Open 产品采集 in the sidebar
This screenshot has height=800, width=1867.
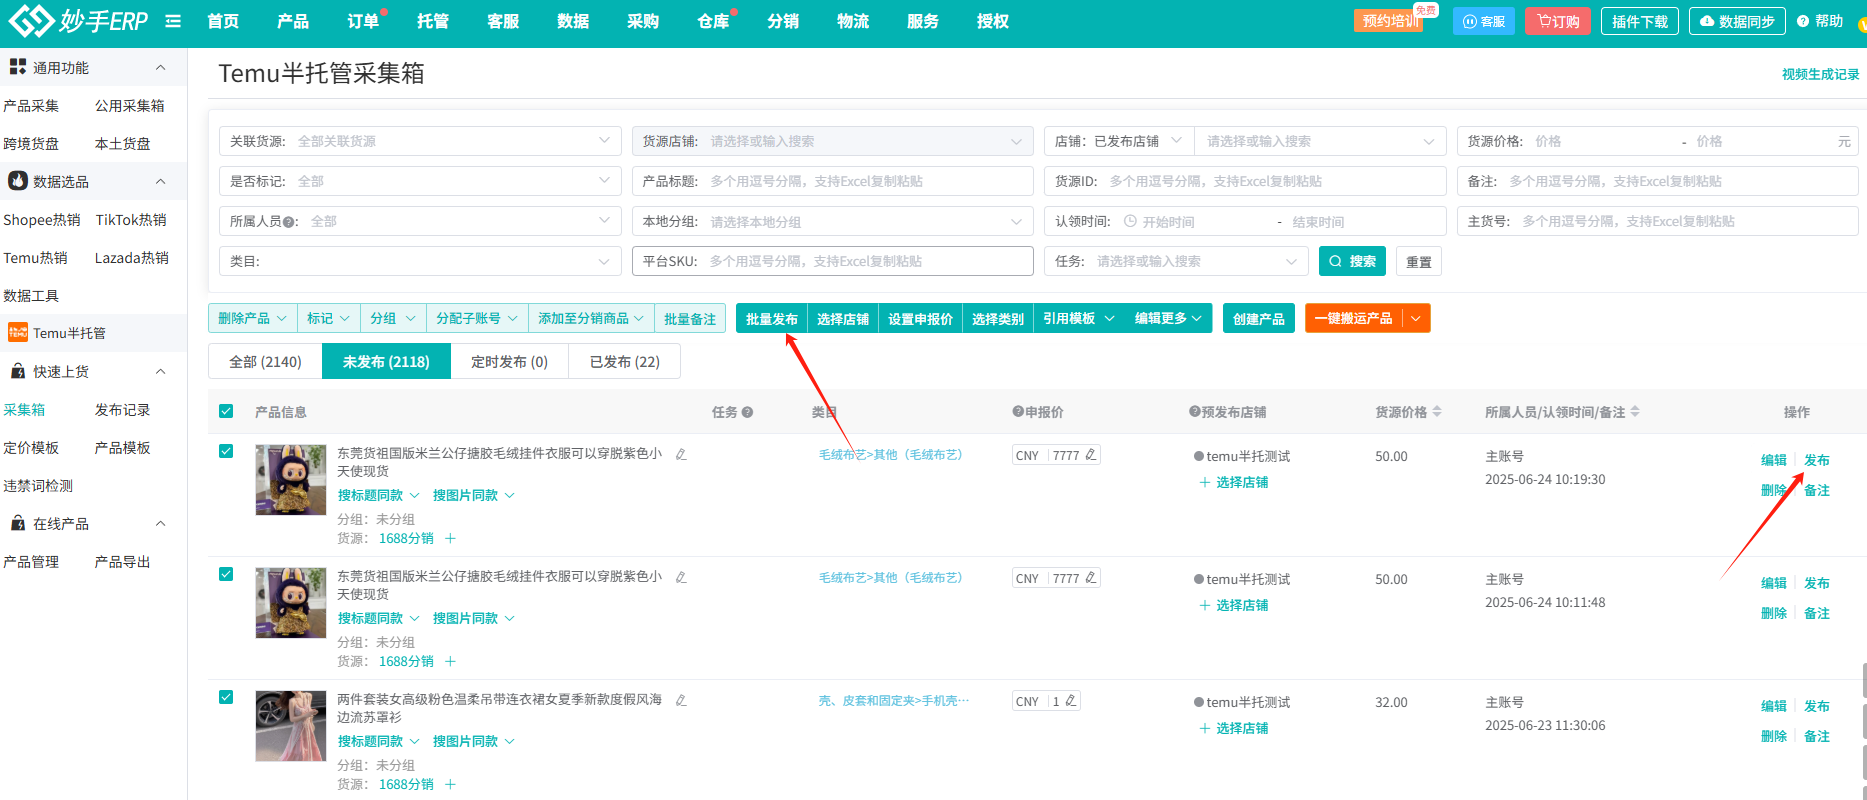tap(31, 105)
